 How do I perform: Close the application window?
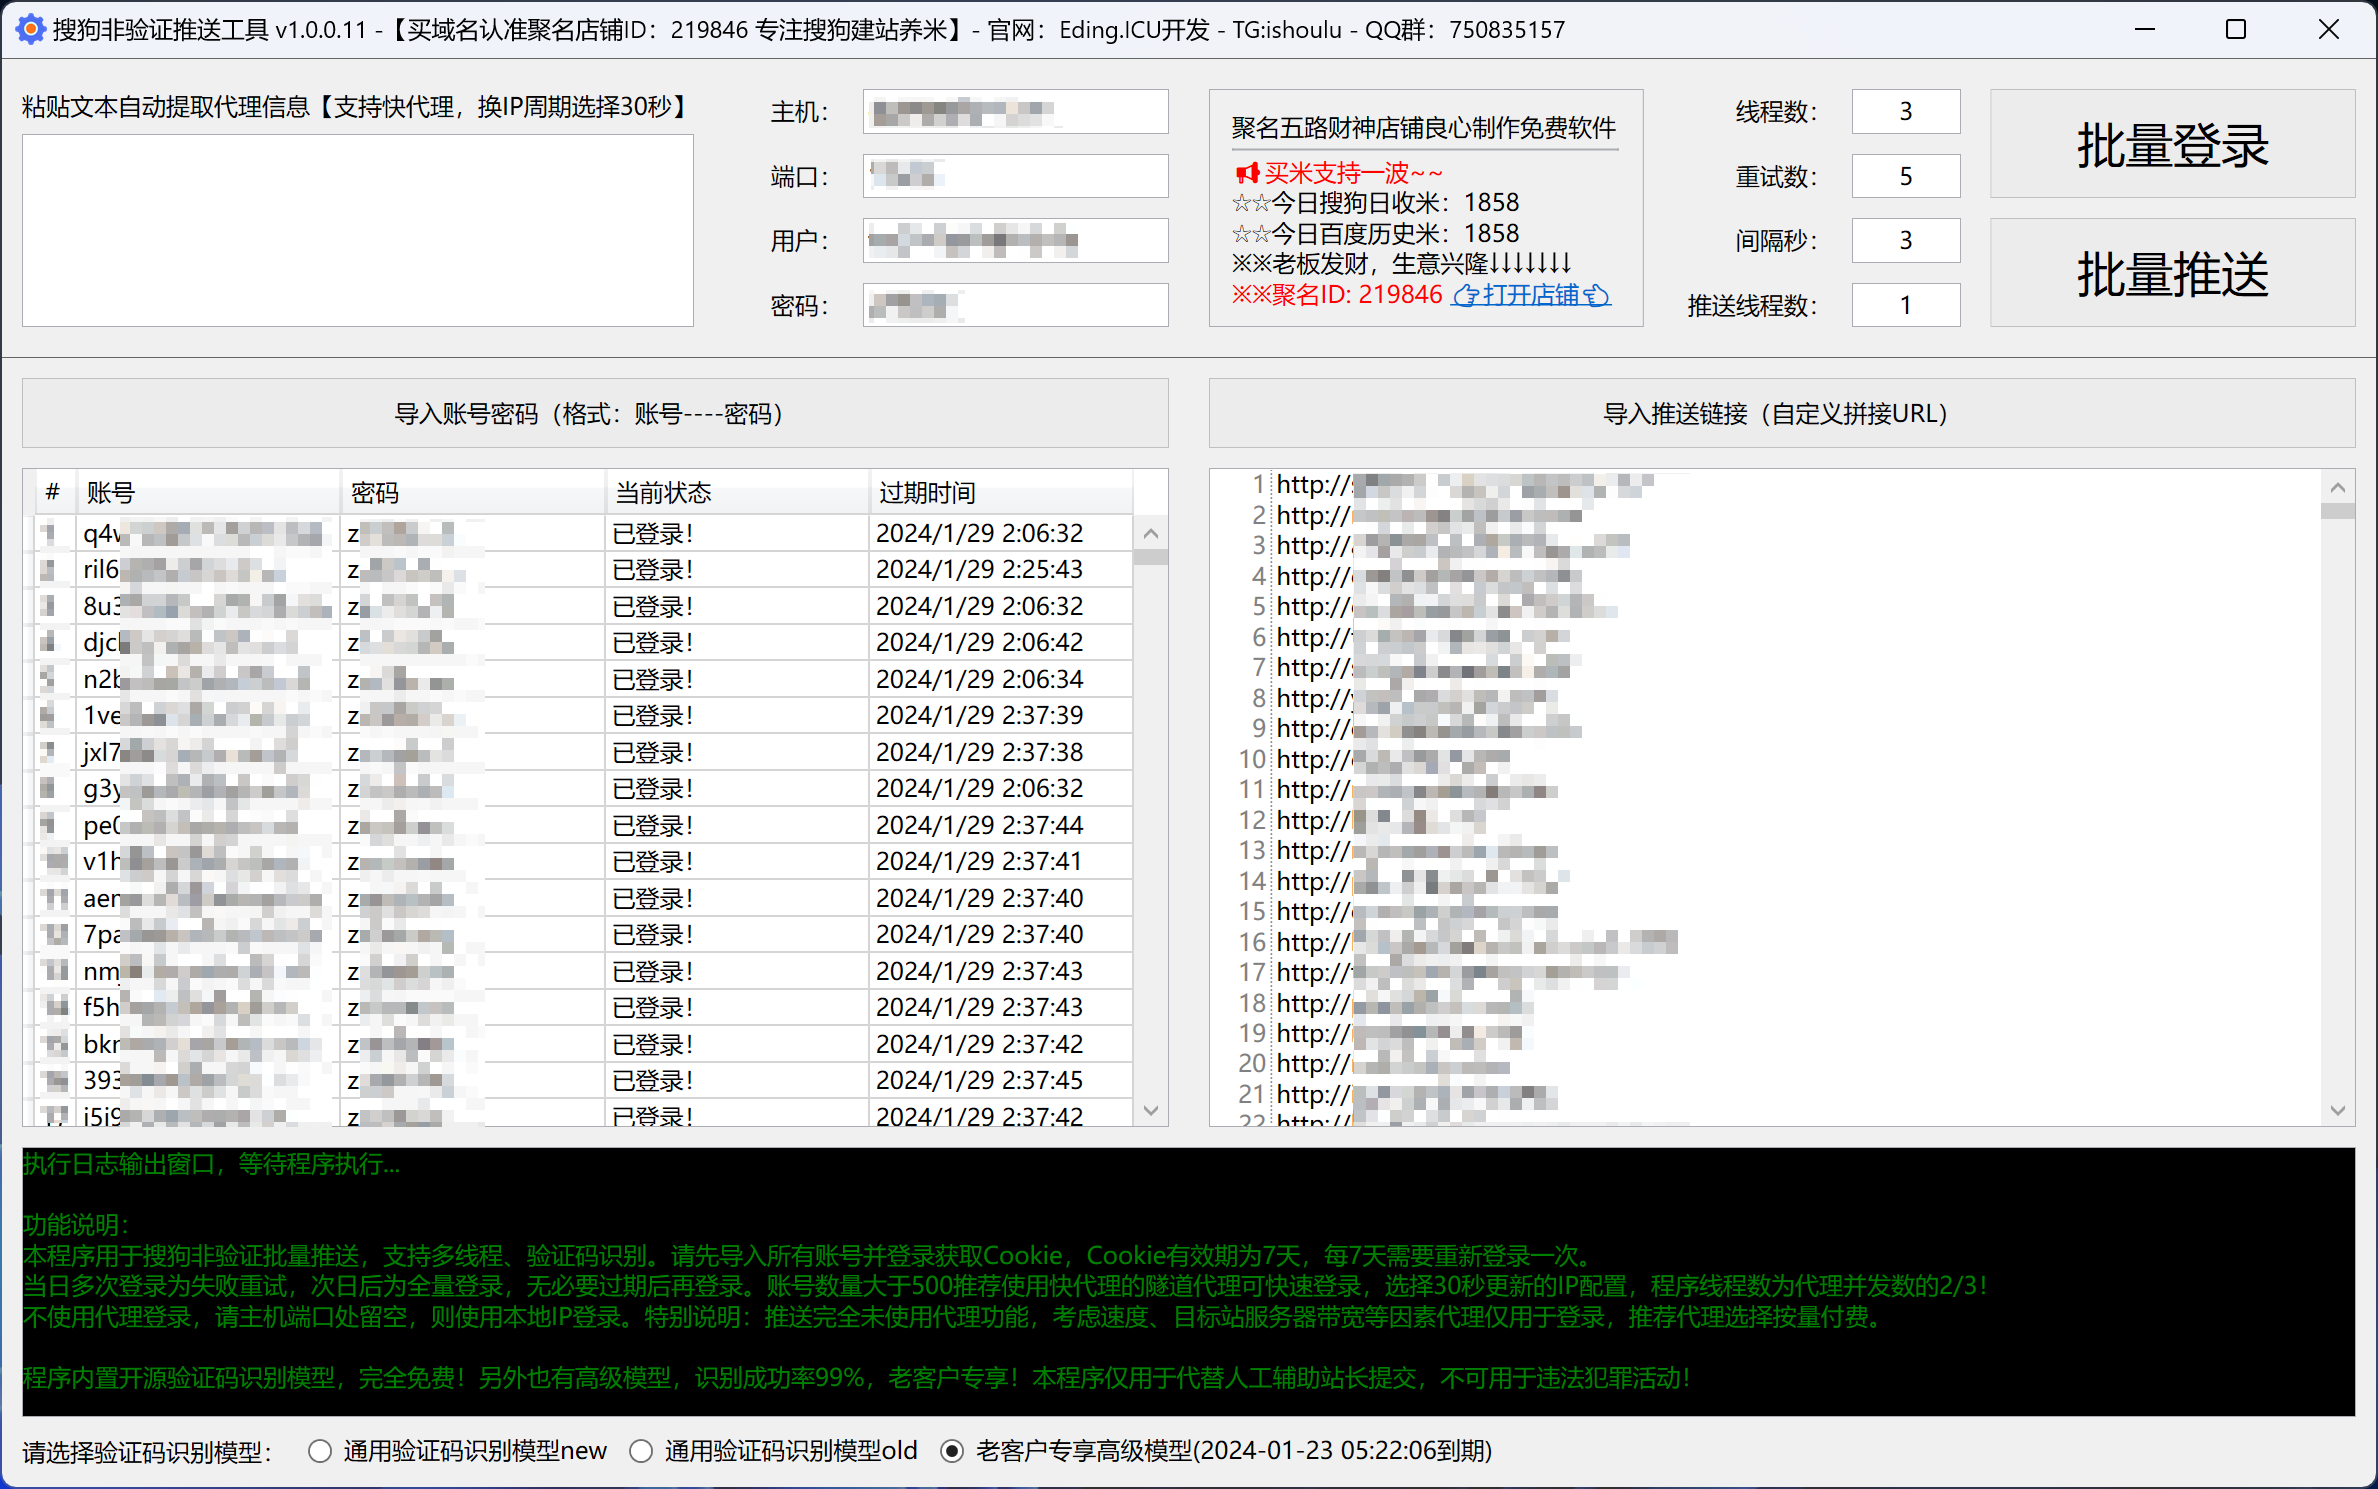pyautogui.click(x=2329, y=29)
